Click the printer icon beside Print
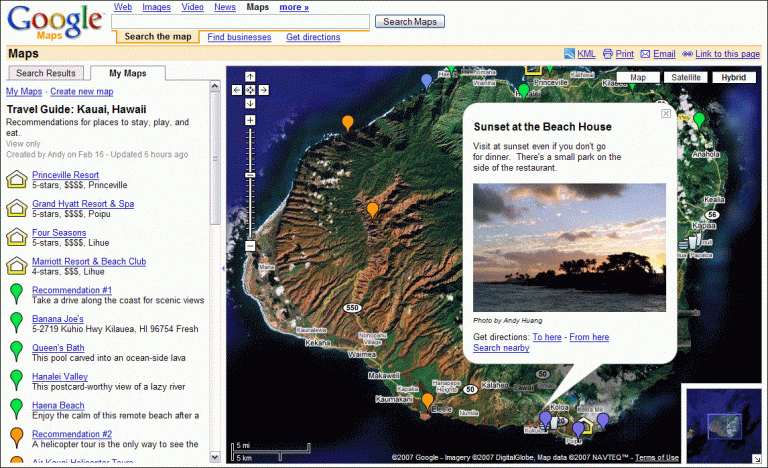The image size is (768, 468). pyautogui.click(x=607, y=54)
